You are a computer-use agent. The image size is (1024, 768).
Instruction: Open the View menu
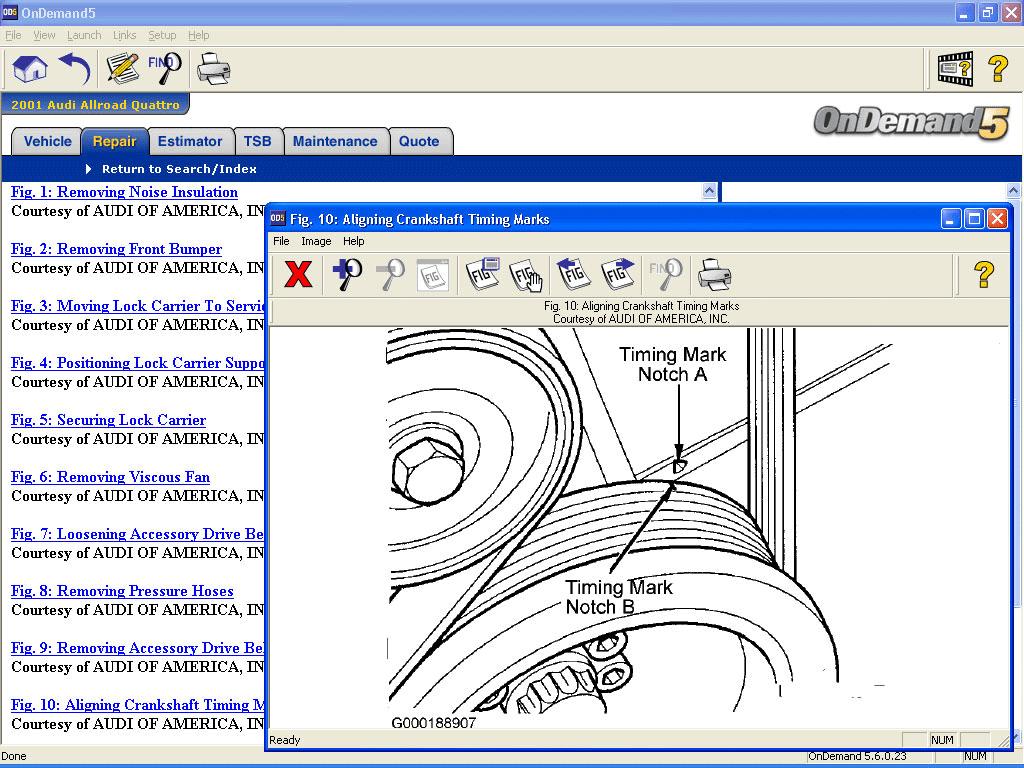[44, 35]
